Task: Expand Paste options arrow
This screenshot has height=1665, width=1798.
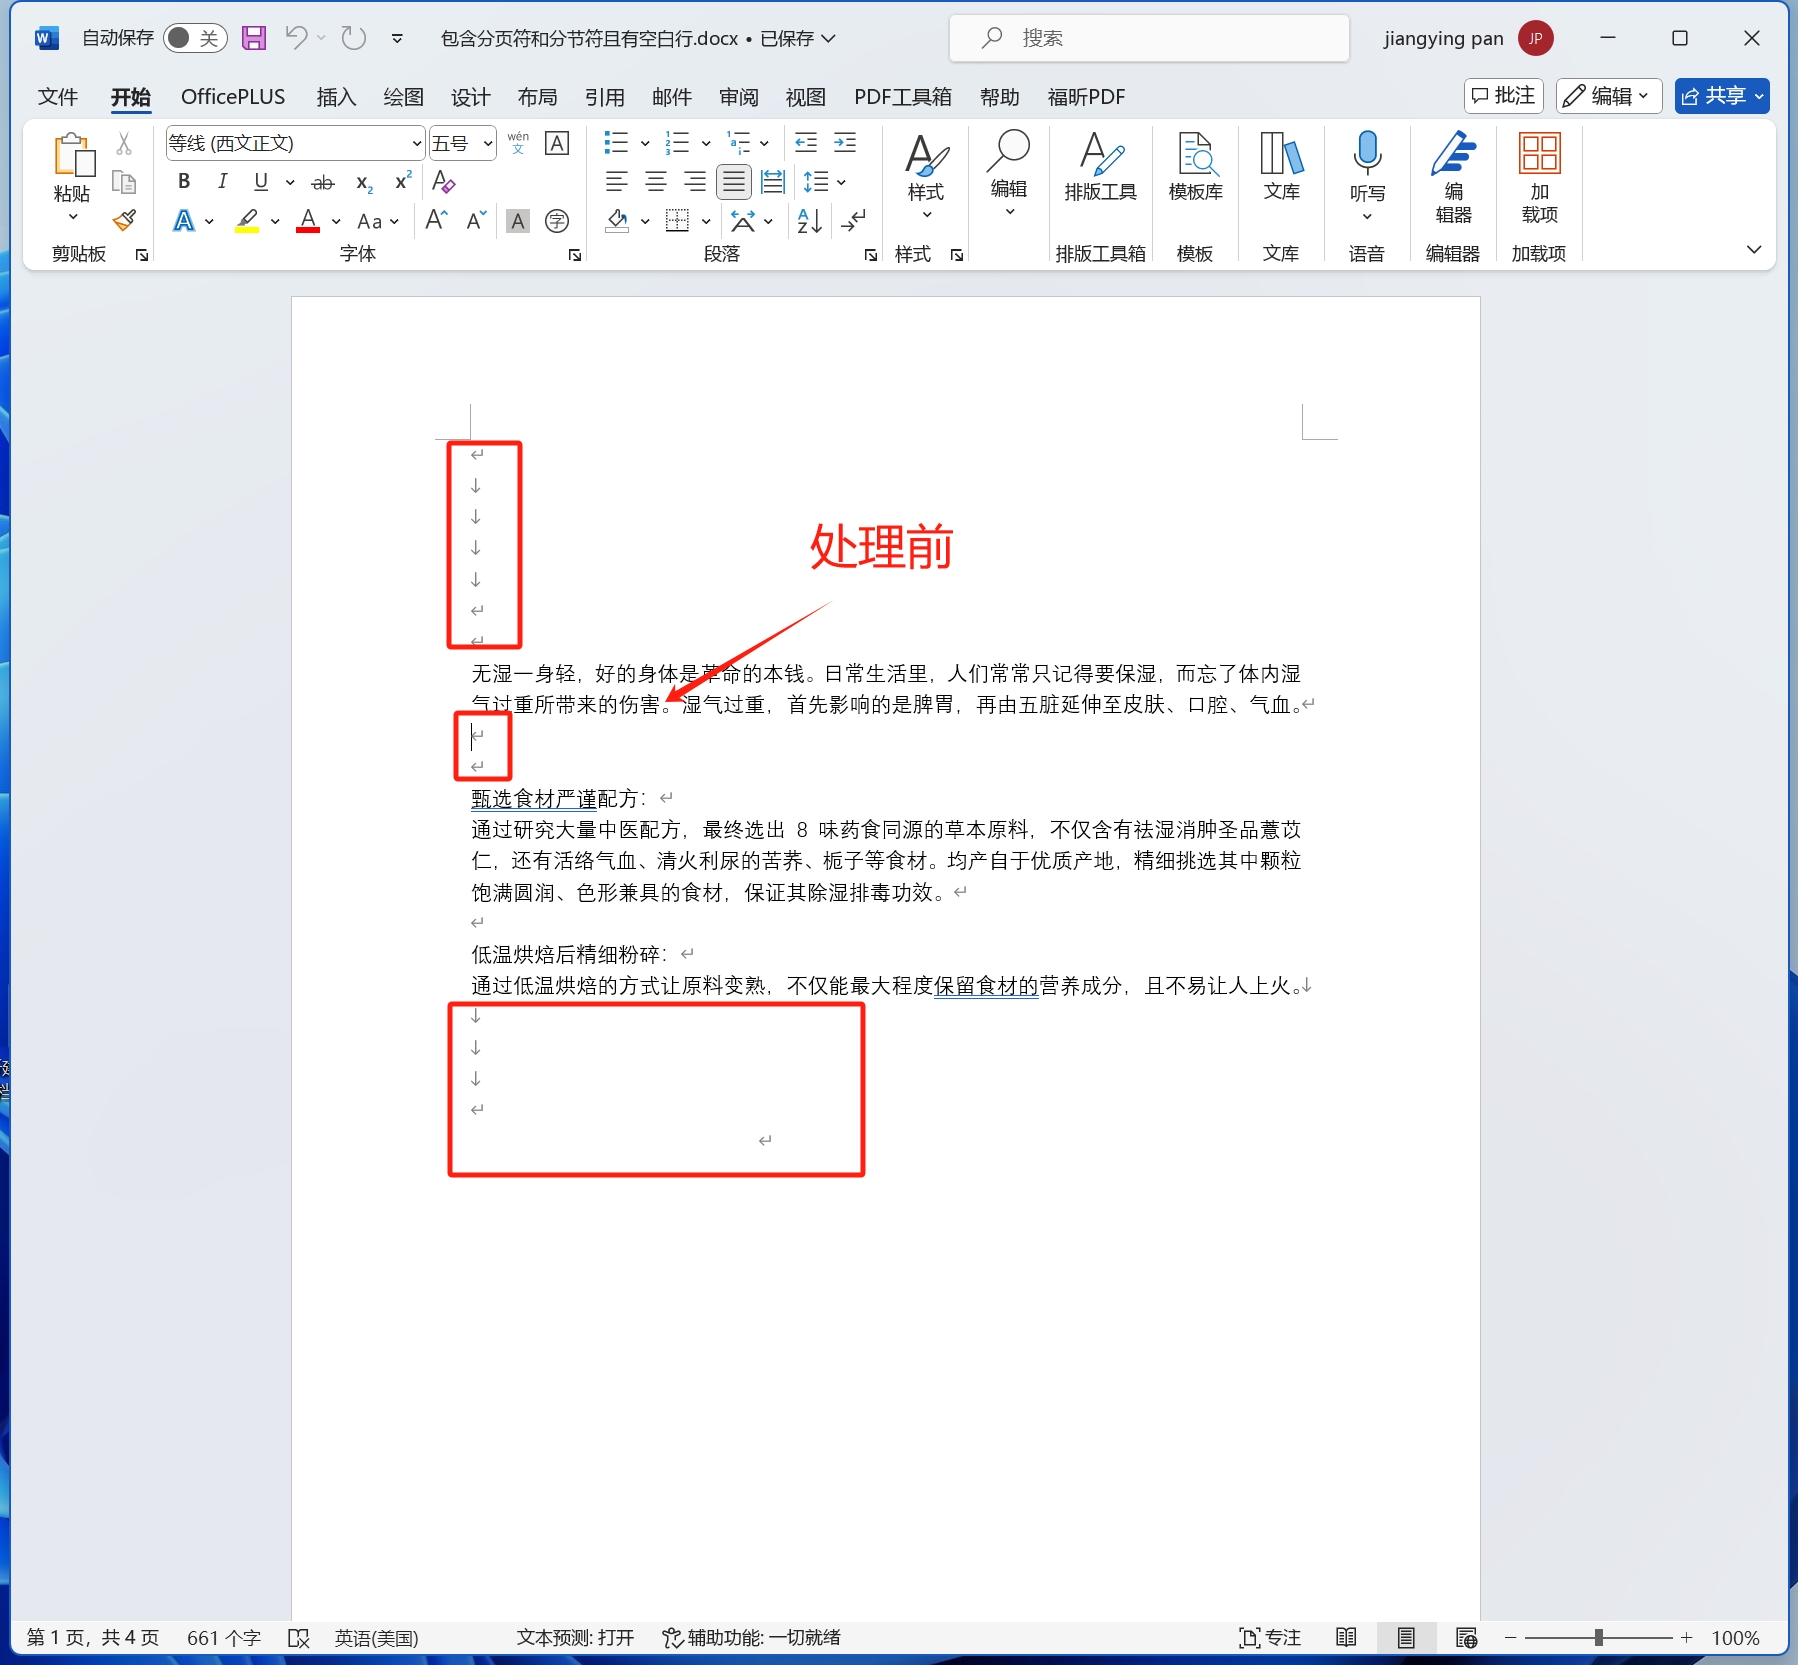Action: [73, 218]
